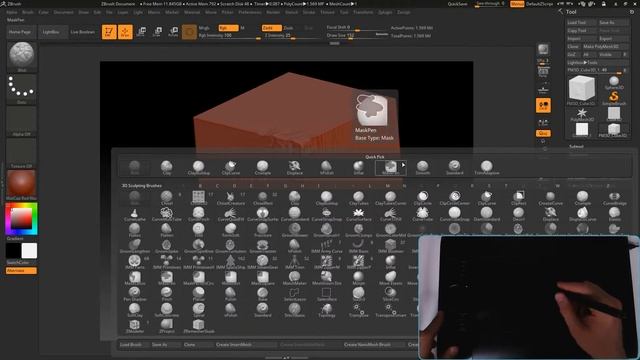The width and height of the screenshot is (640, 360).
Task: Open the Zplugin menu
Action: tap(385, 12)
